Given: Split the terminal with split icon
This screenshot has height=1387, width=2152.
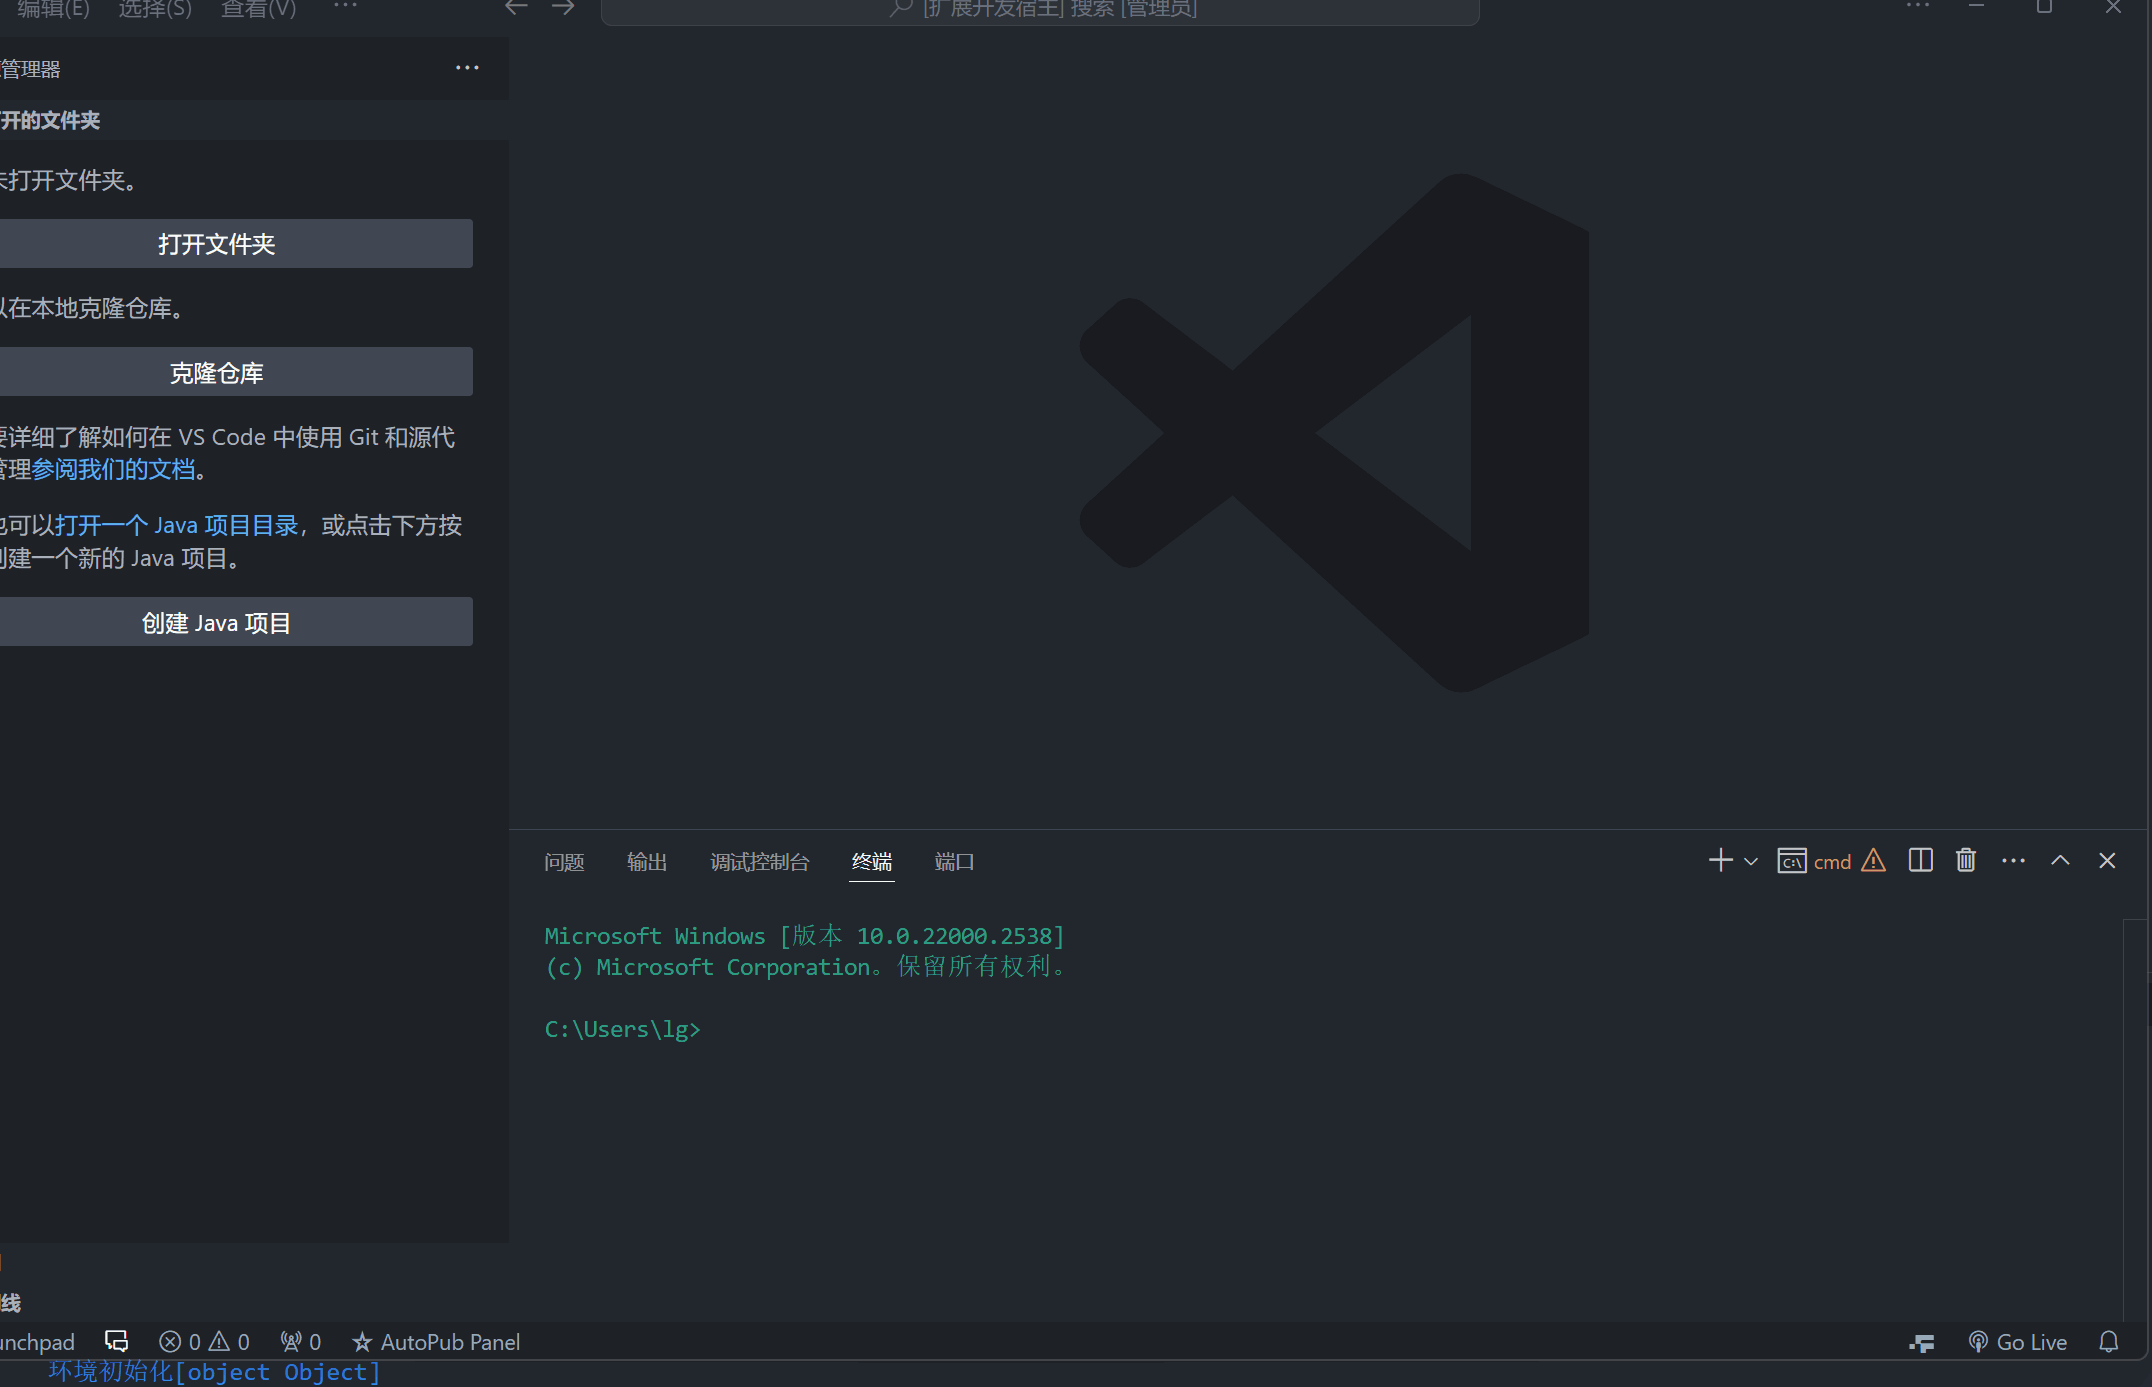Looking at the screenshot, I should click(x=1920, y=861).
